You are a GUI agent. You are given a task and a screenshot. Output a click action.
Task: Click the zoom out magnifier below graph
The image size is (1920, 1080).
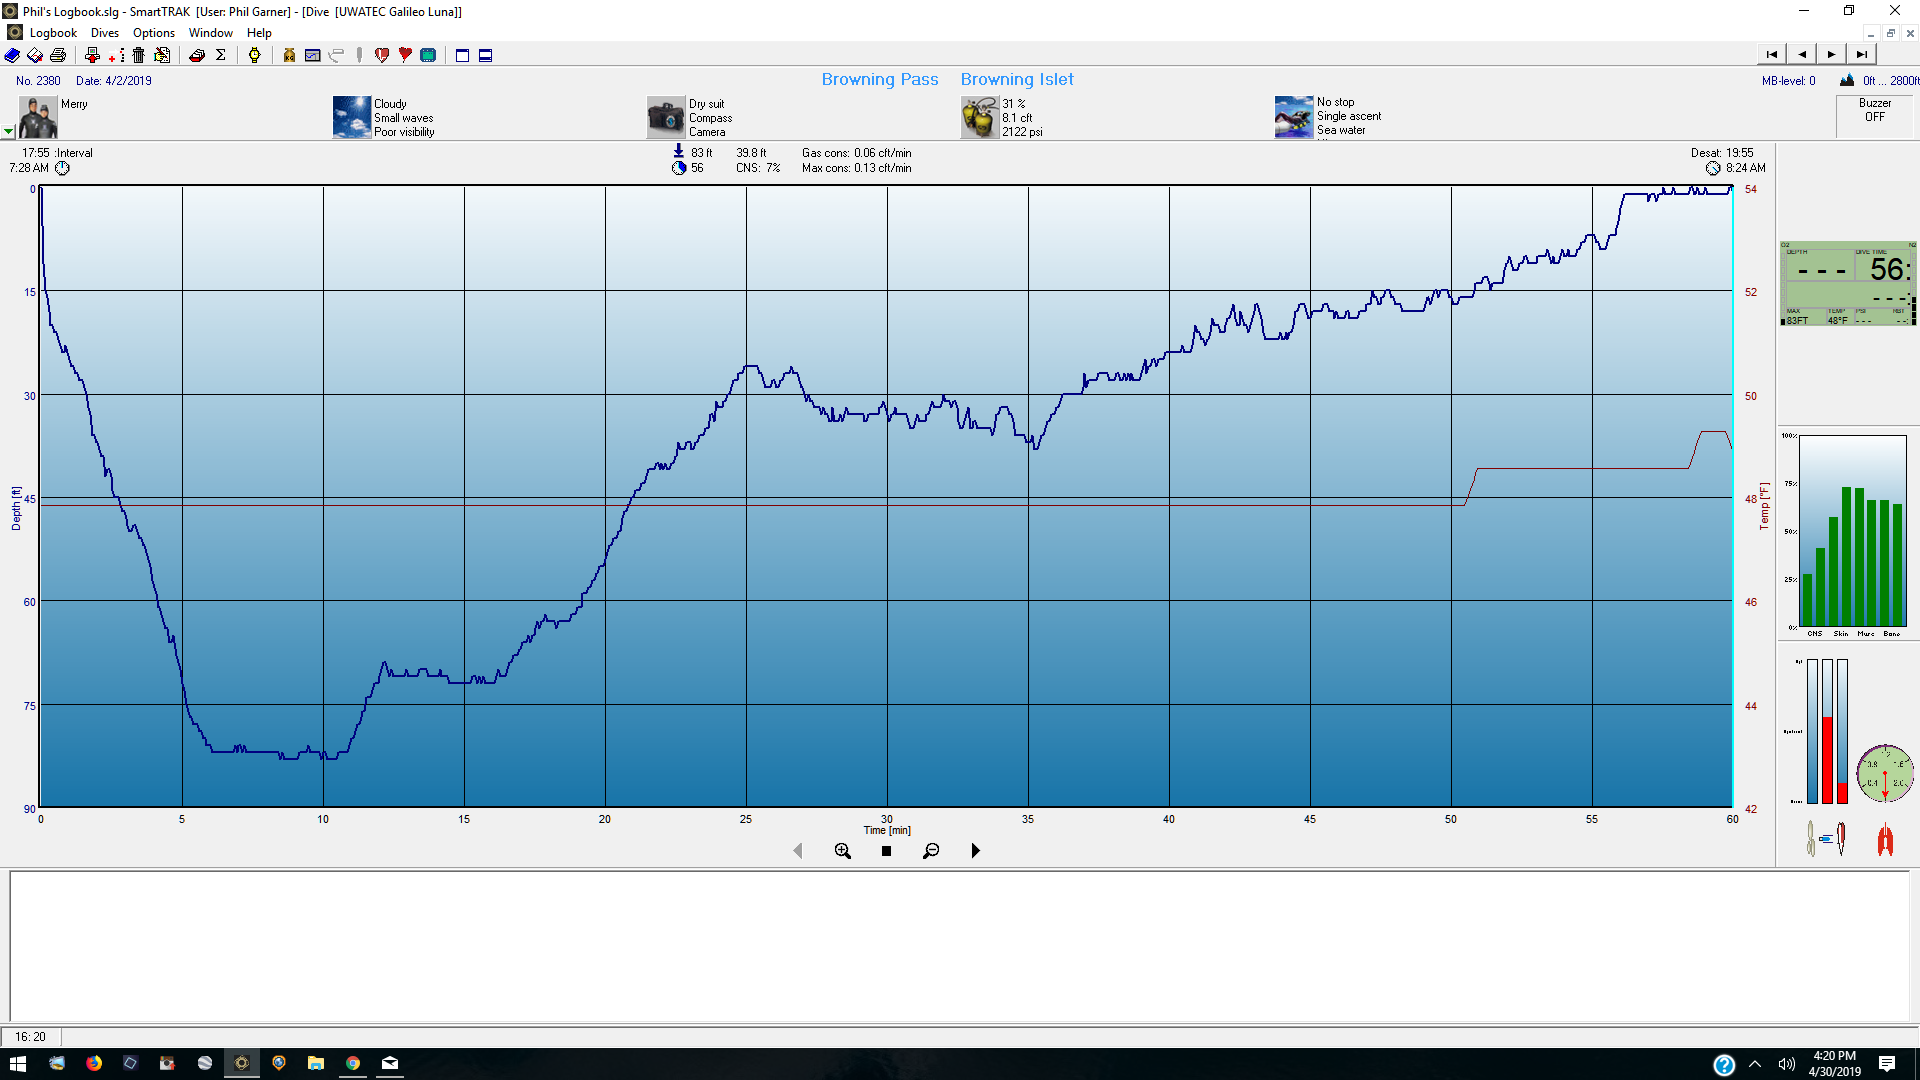pos(930,851)
